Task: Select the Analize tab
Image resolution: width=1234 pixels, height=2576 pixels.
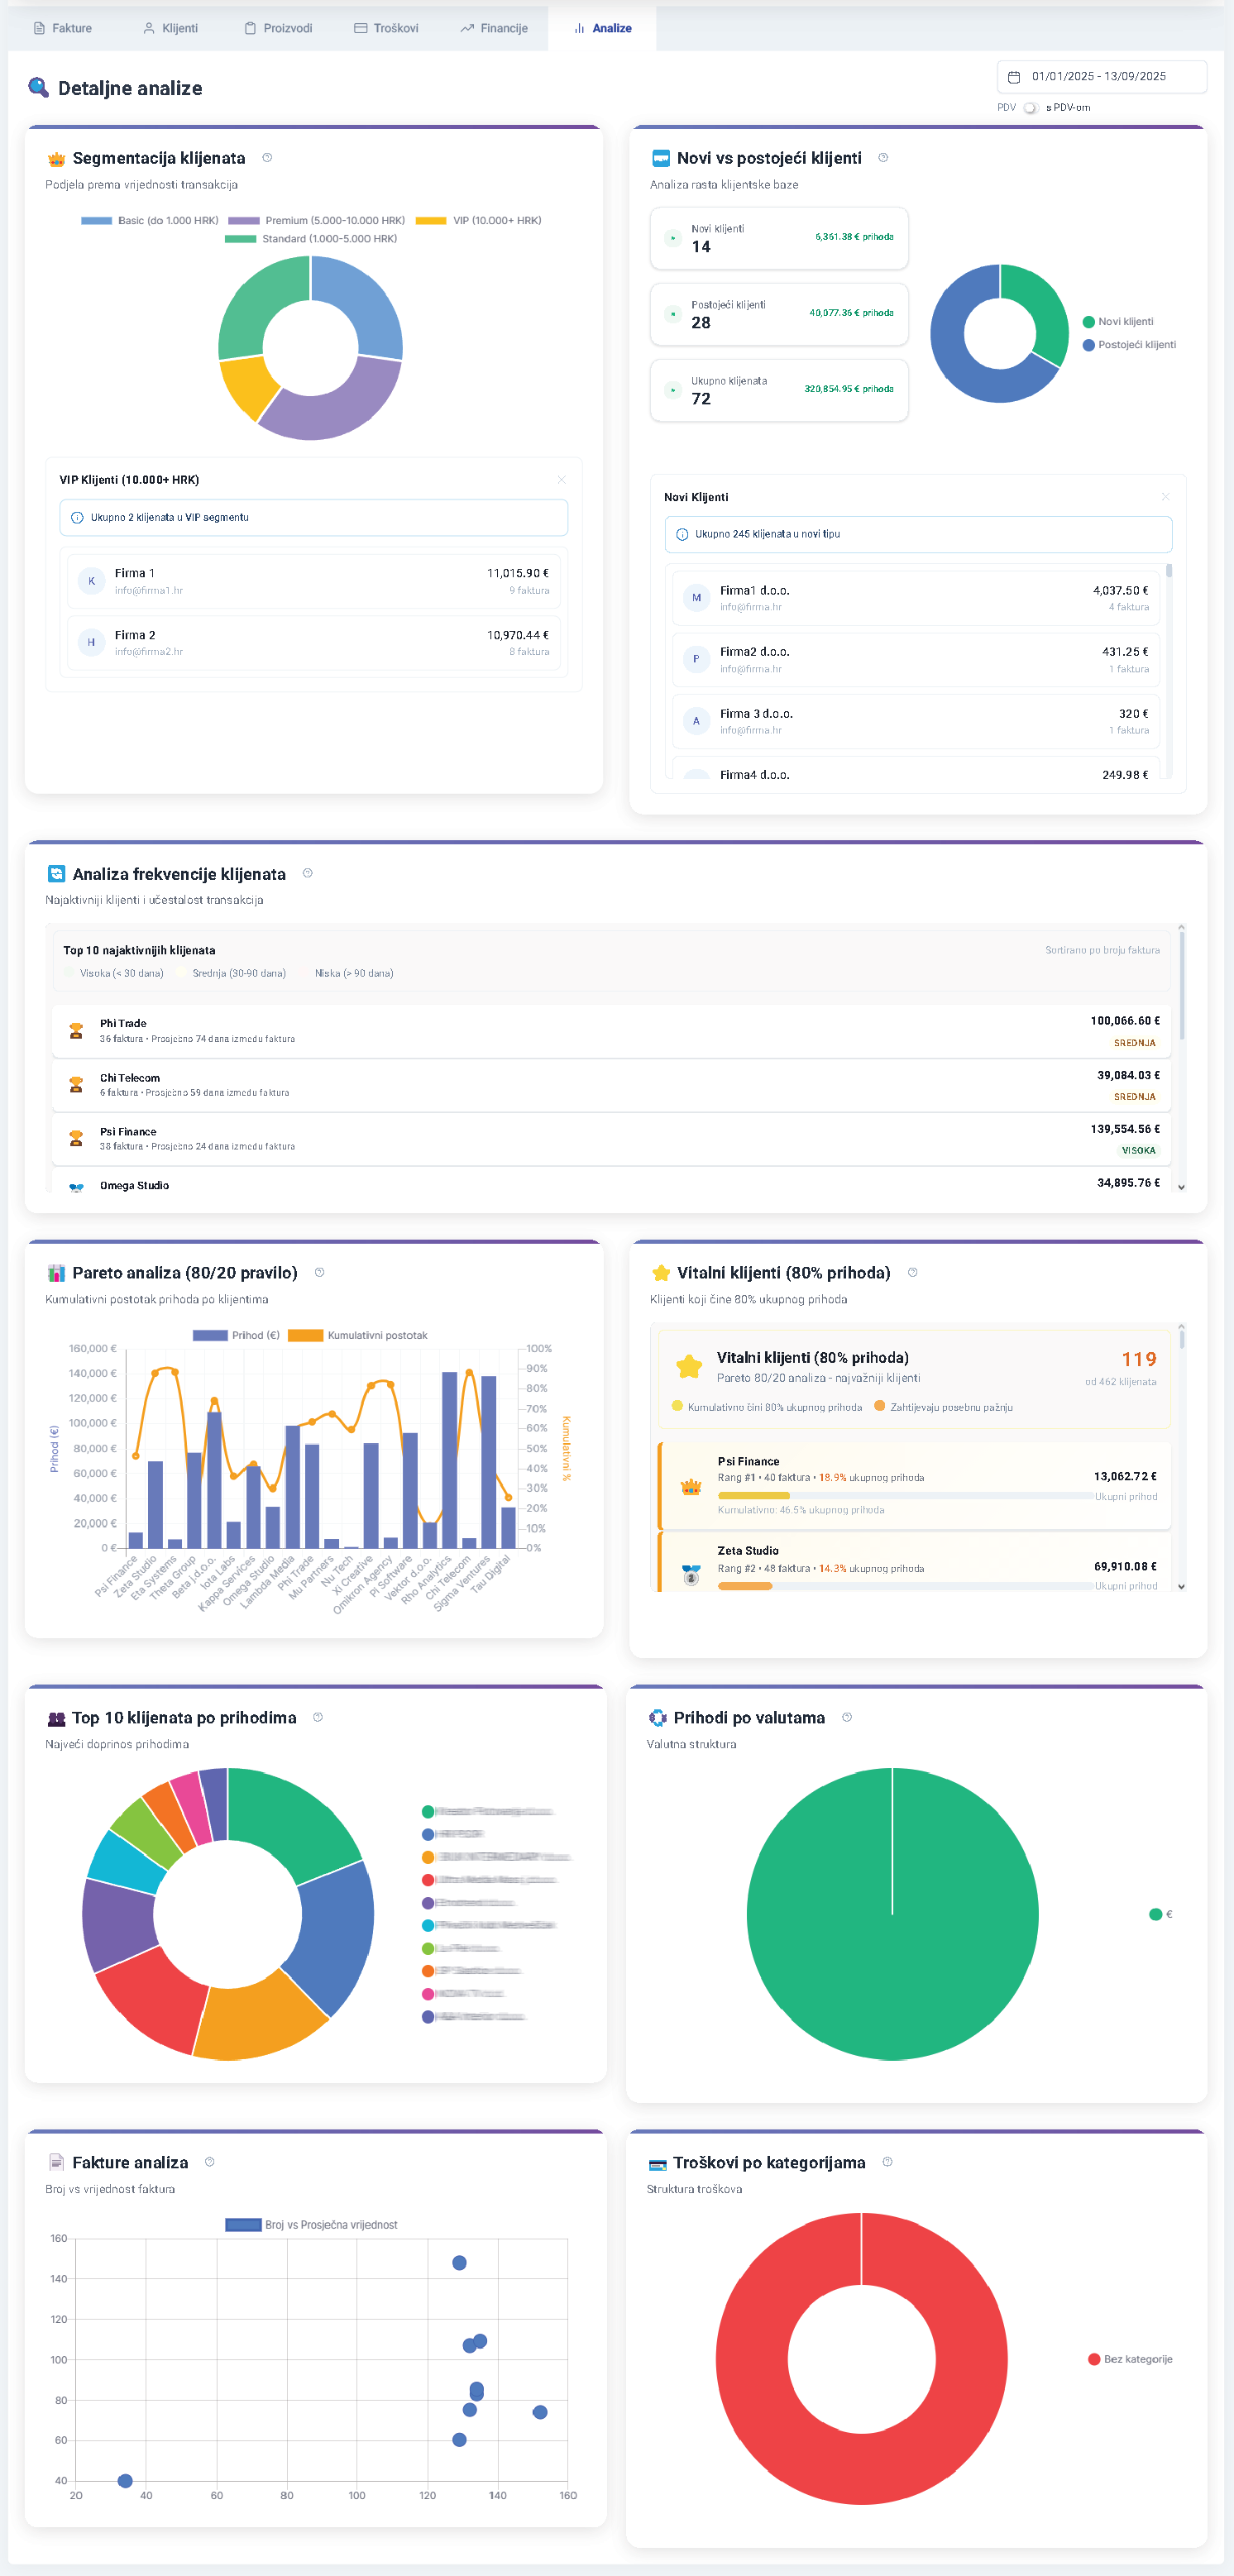Action: tap(602, 28)
